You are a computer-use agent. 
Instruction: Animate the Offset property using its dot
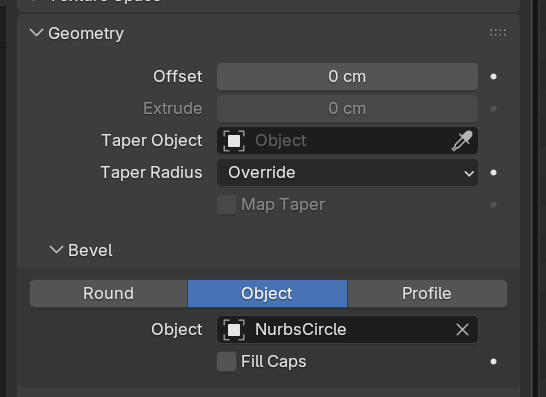pos(493,77)
